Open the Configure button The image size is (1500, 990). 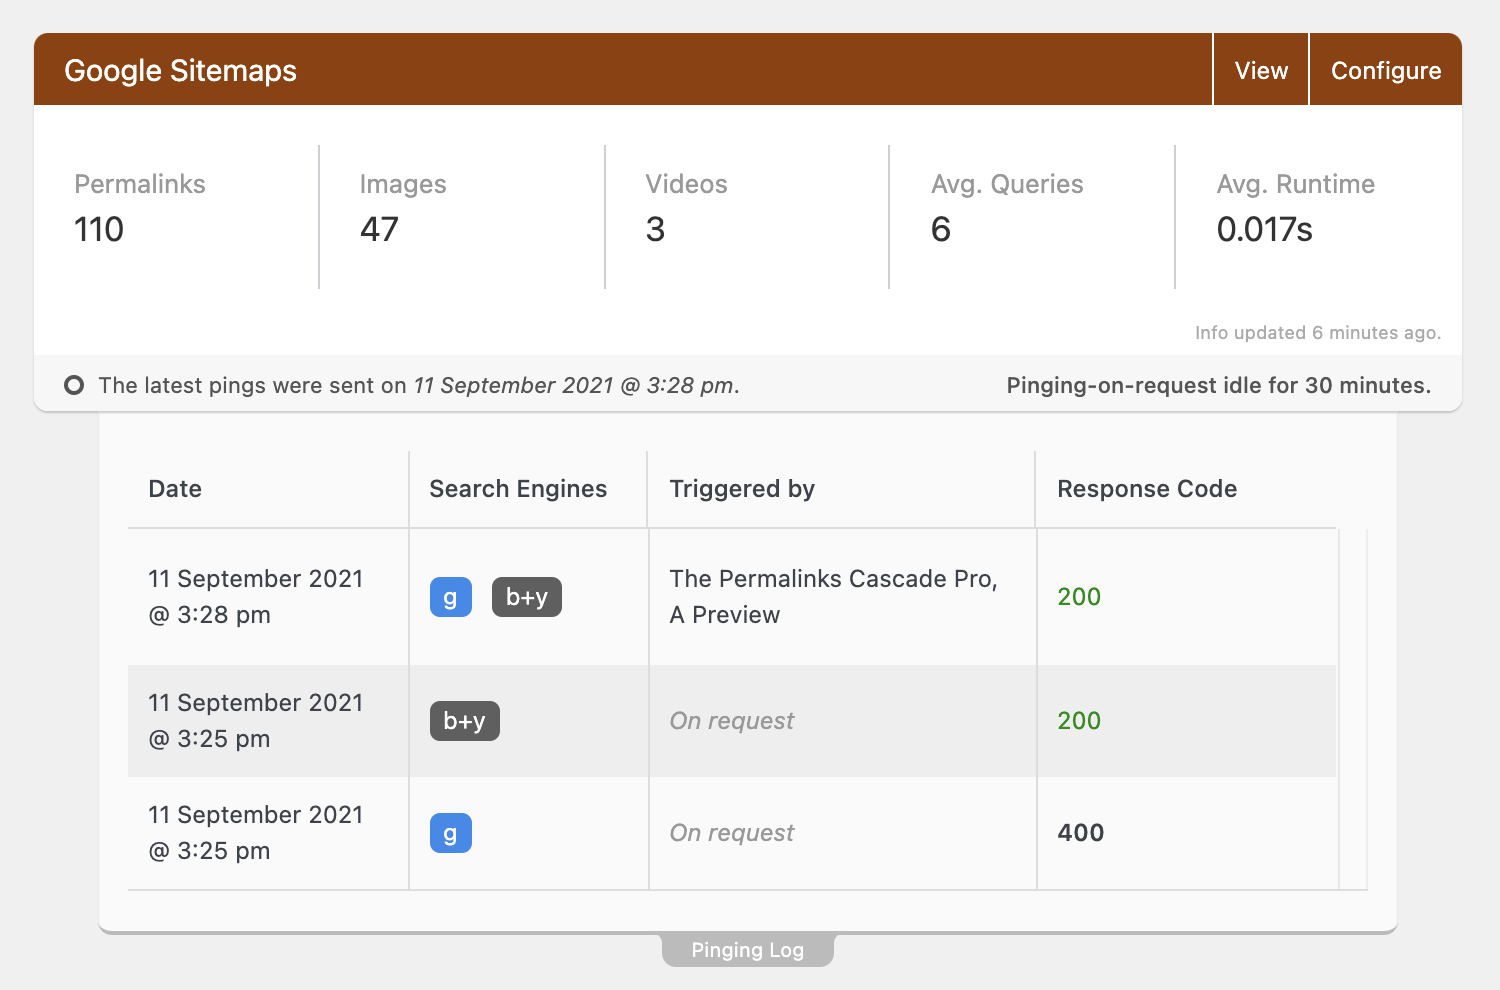coord(1386,70)
